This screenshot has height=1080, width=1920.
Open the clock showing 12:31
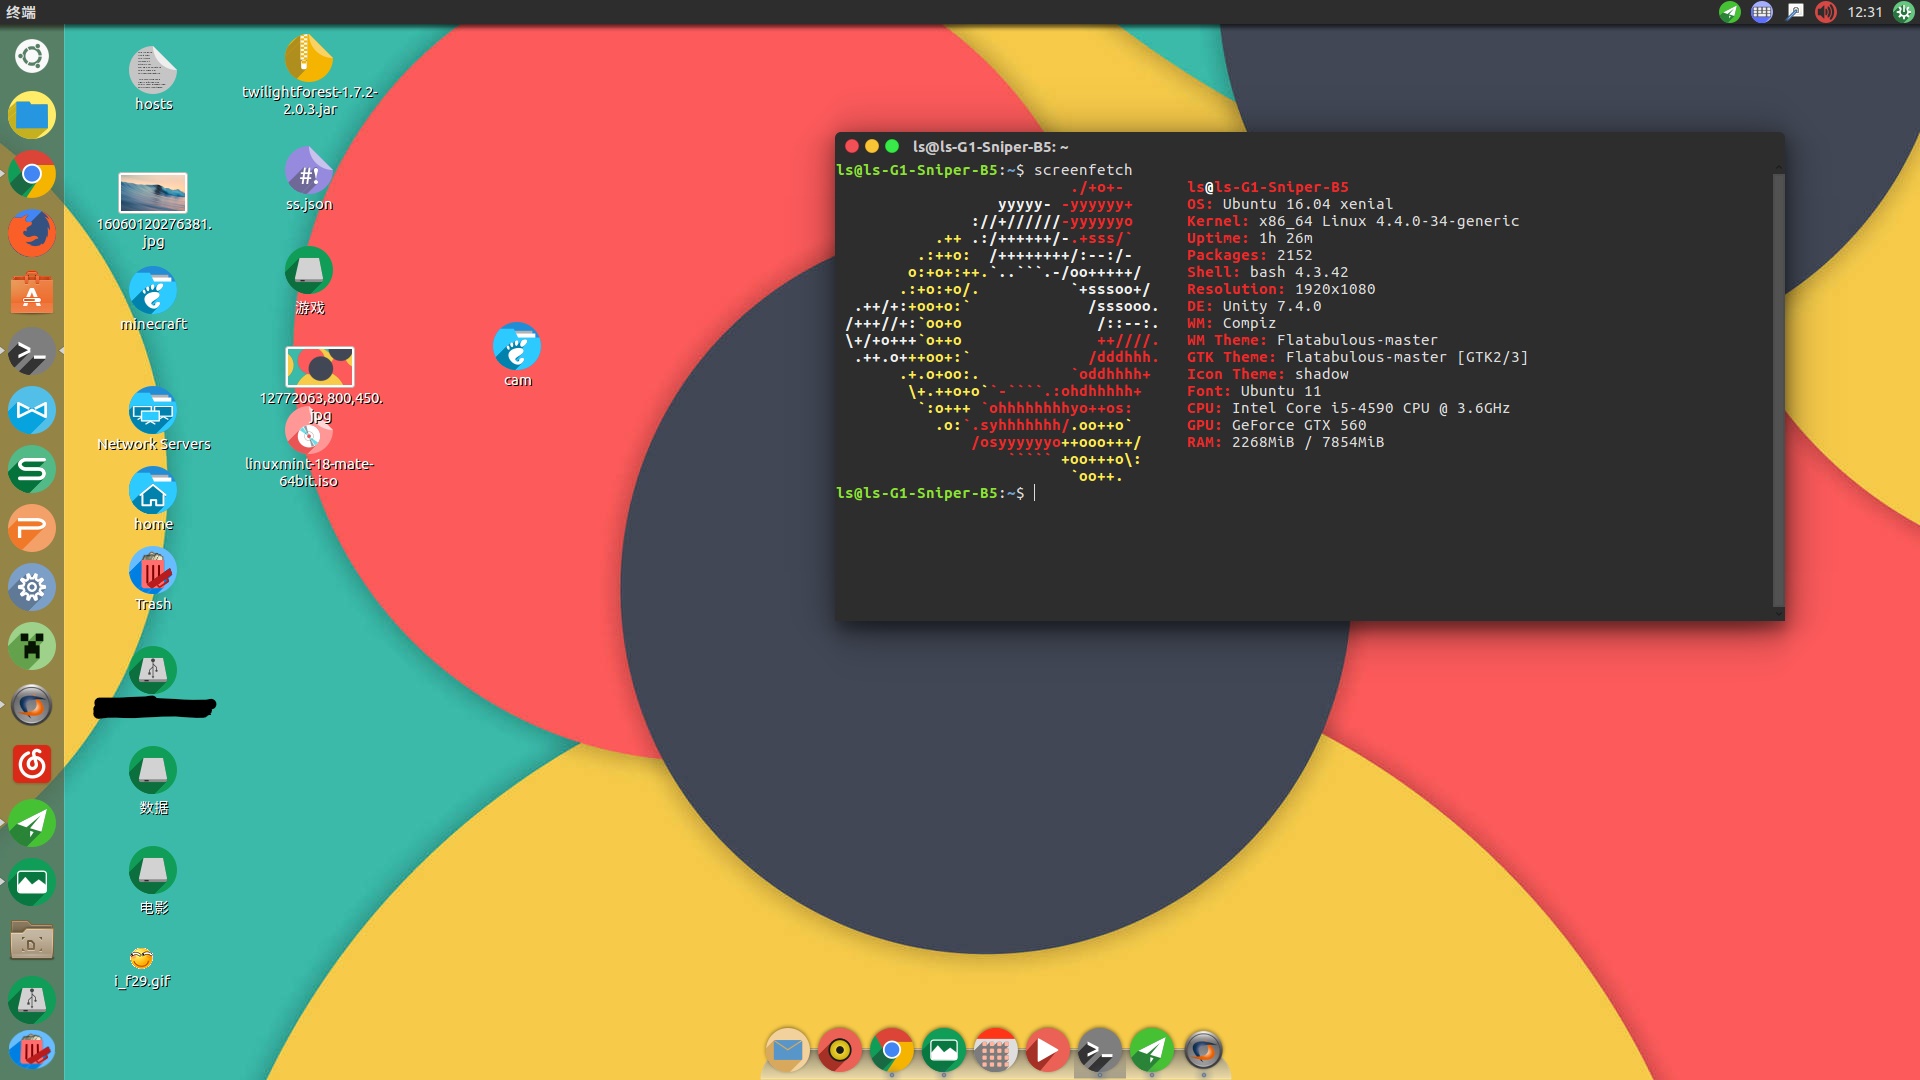(x=1864, y=12)
